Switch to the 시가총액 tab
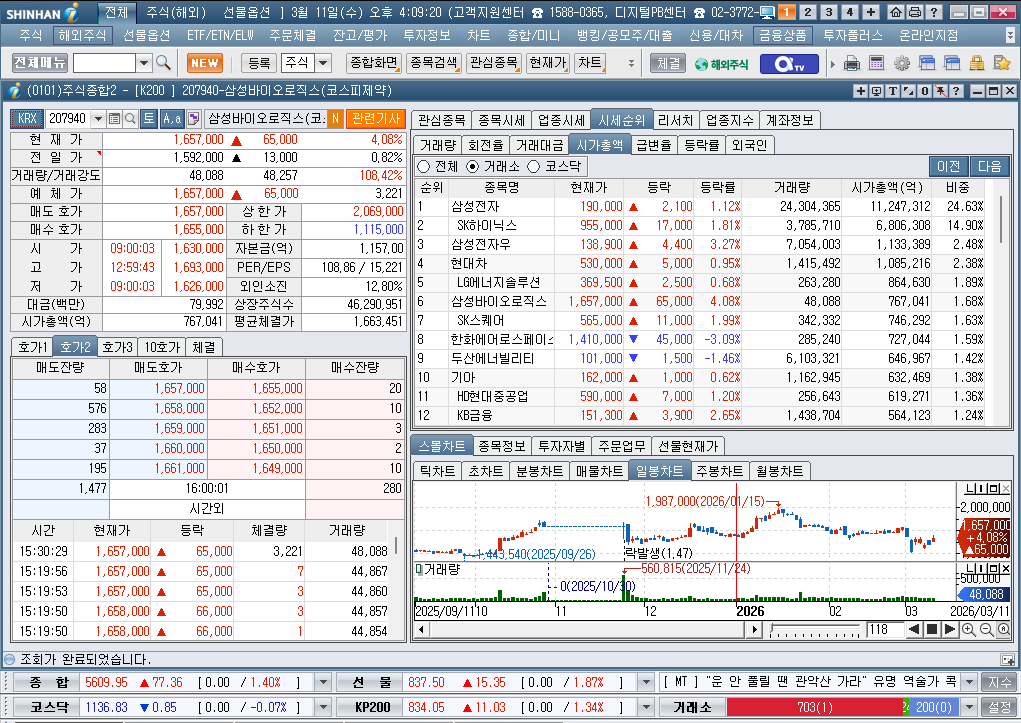Image resolution: width=1021 pixels, height=723 pixels. click(x=600, y=145)
